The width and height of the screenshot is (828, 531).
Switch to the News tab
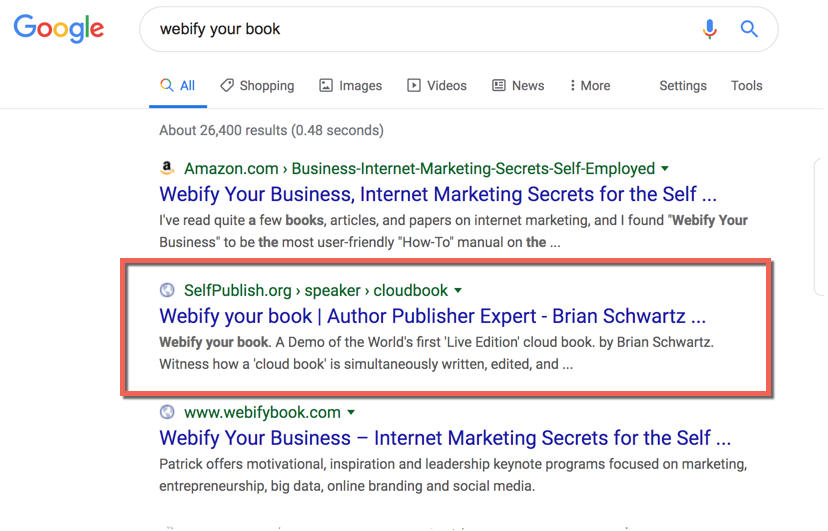(x=518, y=86)
